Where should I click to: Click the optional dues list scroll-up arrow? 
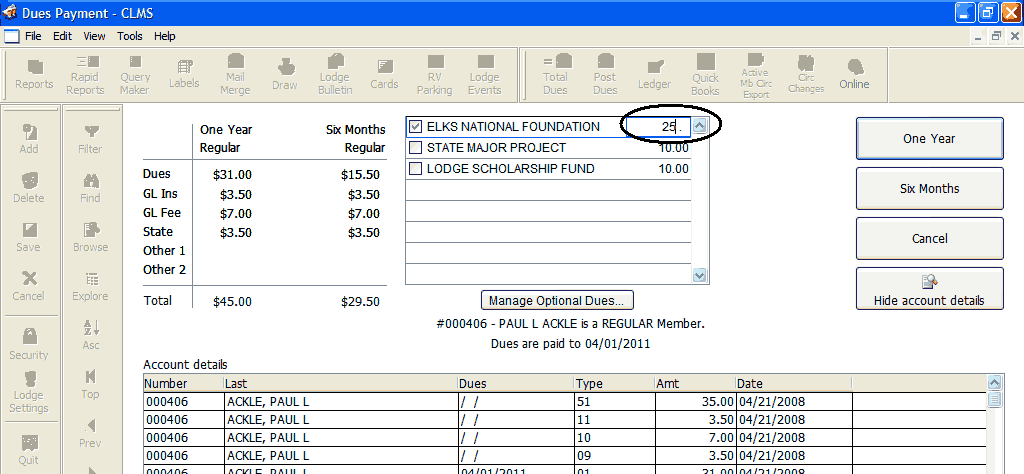click(700, 126)
